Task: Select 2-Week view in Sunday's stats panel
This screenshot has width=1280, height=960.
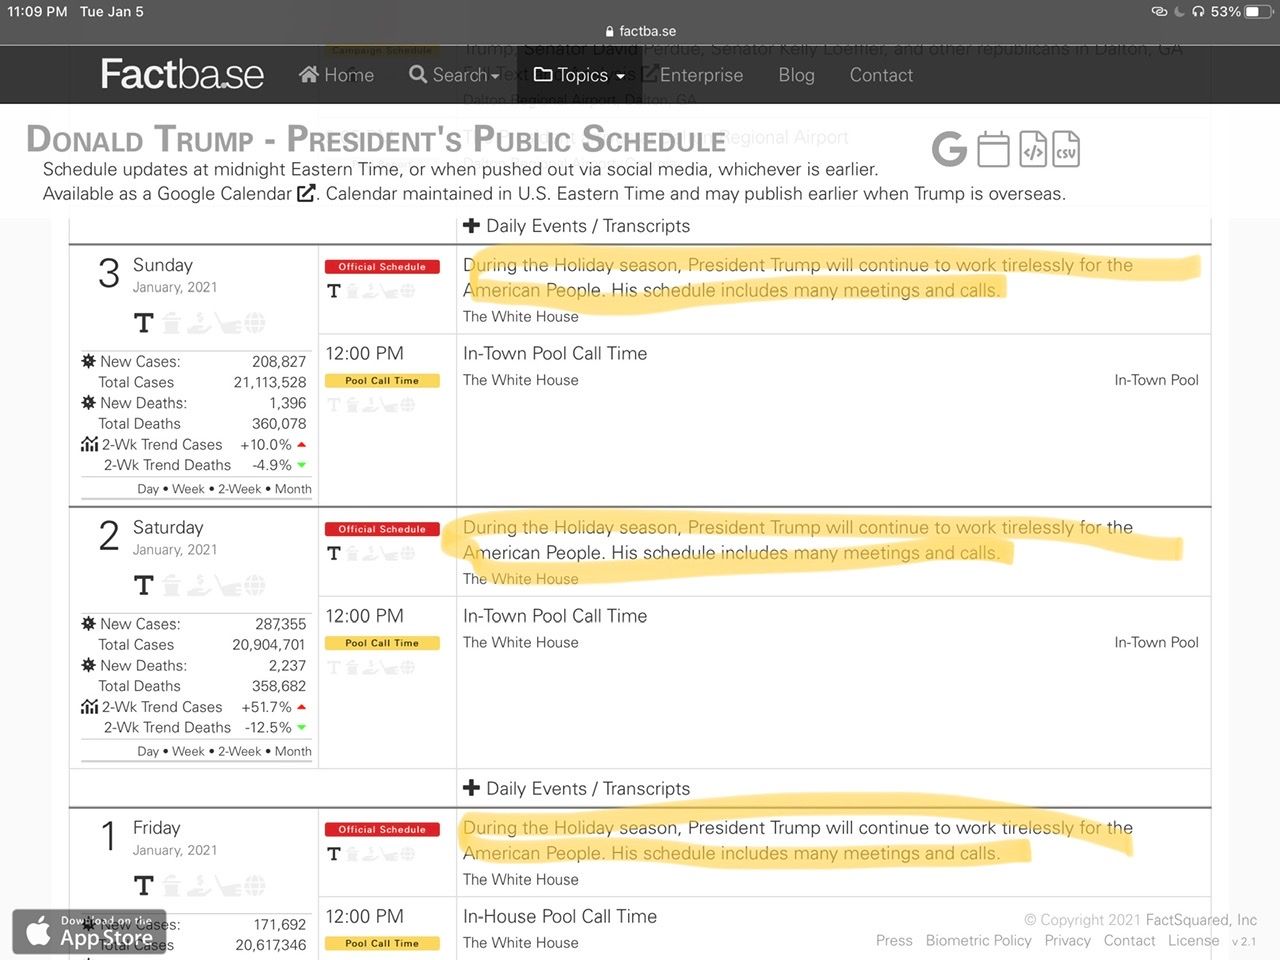Action: [x=240, y=489]
